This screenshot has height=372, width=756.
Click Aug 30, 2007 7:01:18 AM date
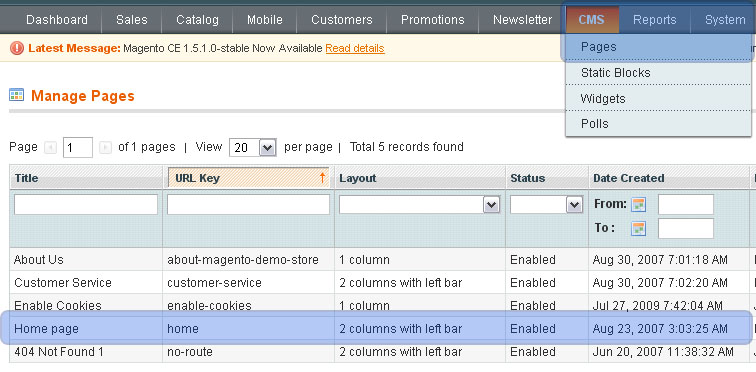click(x=660, y=260)
